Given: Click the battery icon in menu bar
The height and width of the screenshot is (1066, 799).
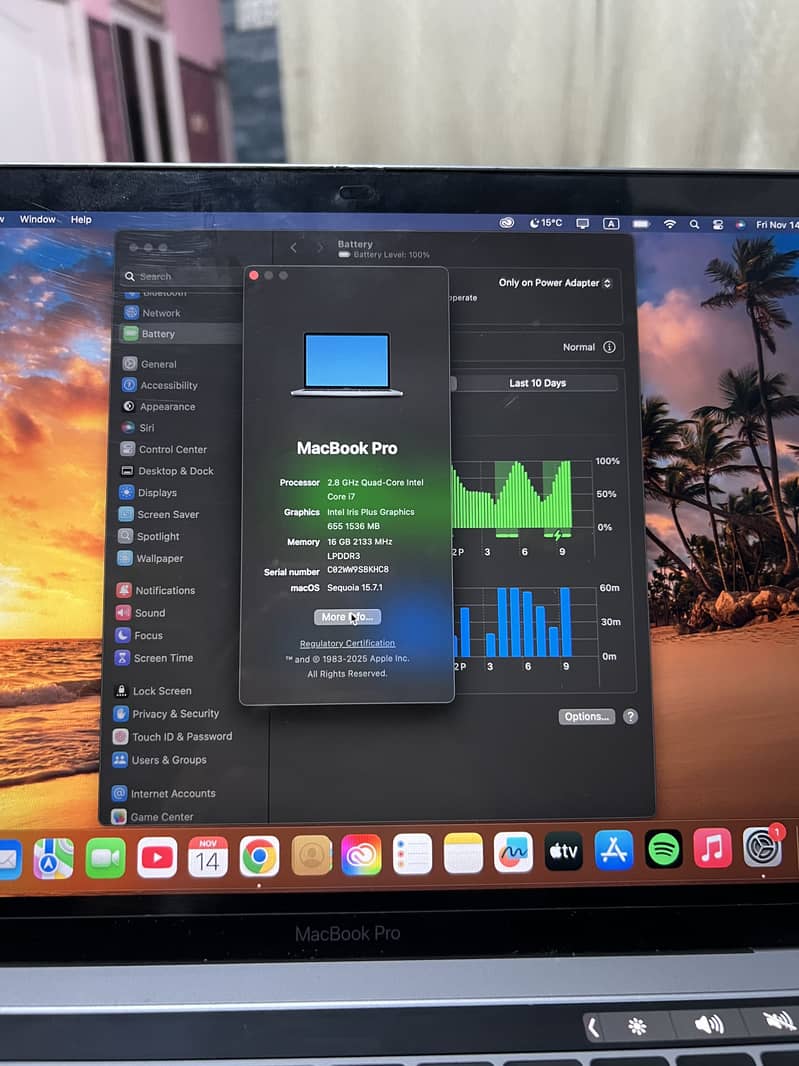Looking at the screenshot, I should tap(641, 224).
